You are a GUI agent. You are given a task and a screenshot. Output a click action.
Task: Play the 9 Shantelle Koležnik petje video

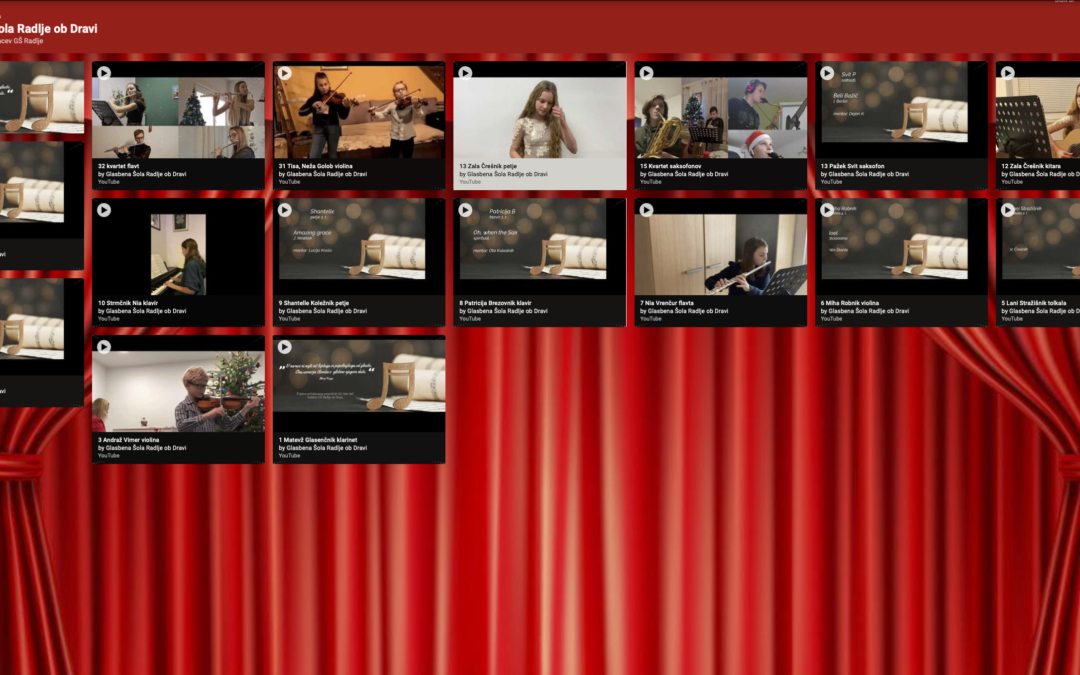(x=284, y=210)
